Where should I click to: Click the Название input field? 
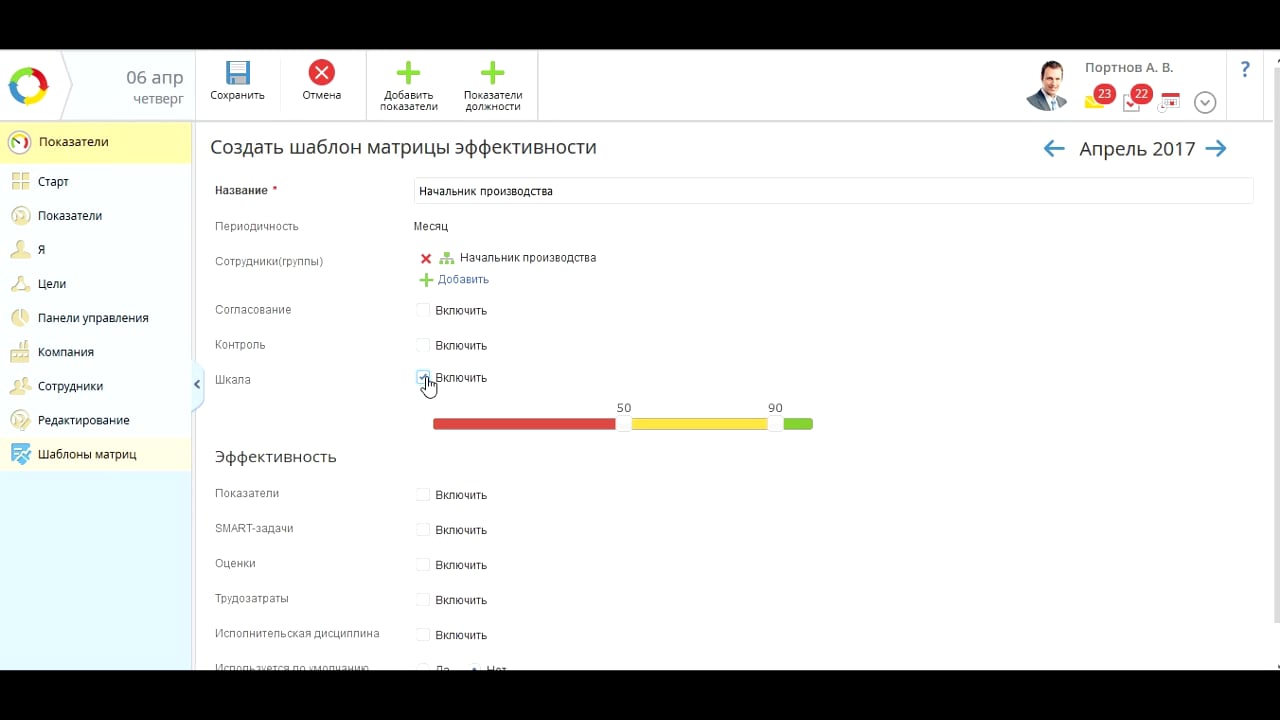[x=833, y=191]
